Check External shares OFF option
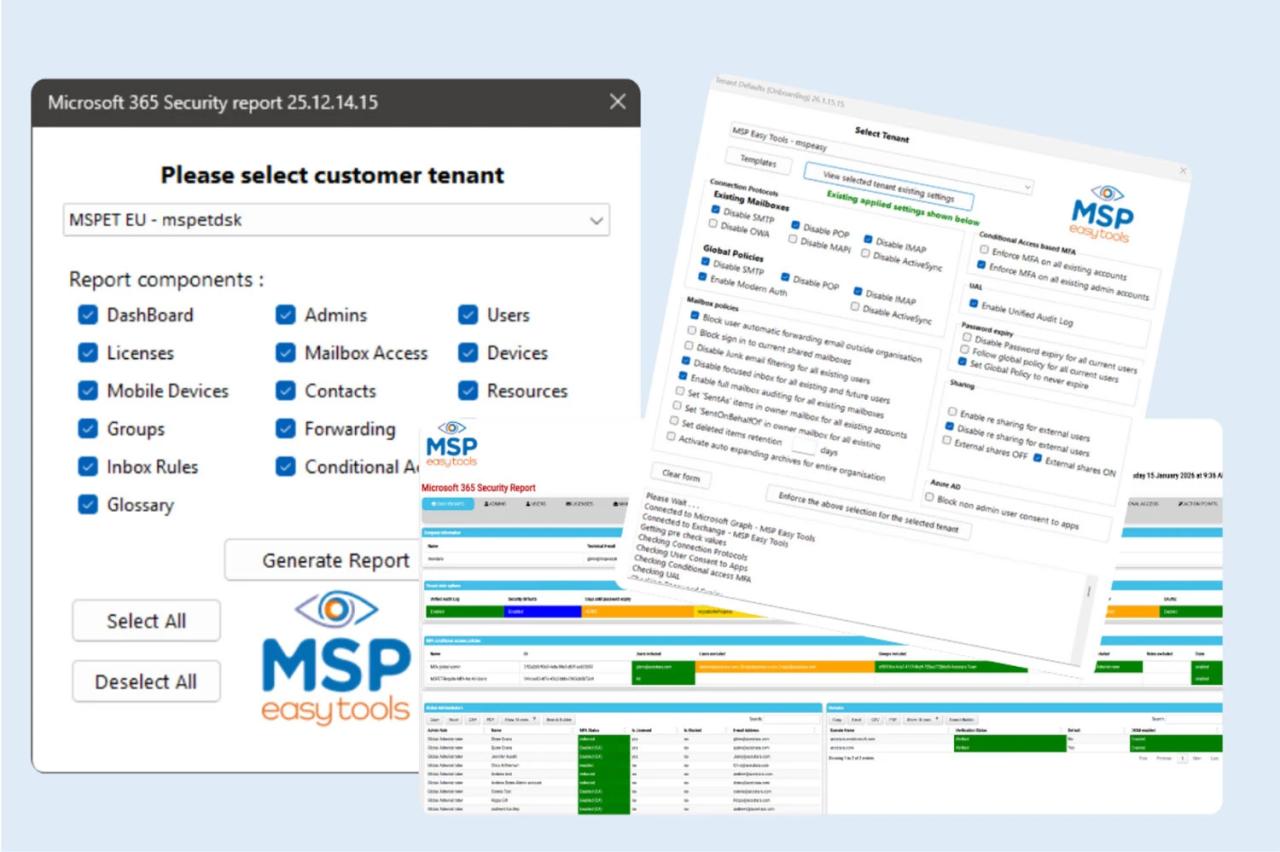This screenshot has width=1280, height=852. [x=947, y=439]
